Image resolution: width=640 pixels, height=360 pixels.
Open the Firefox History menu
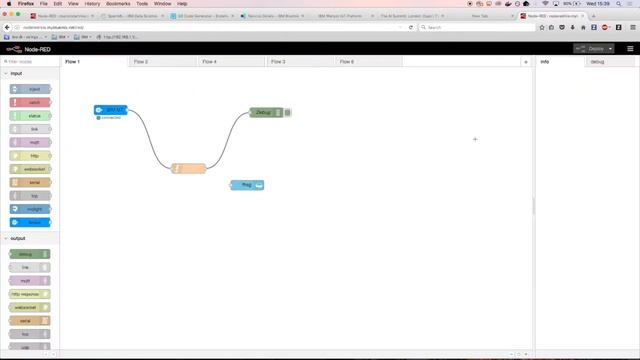point(92,4)
